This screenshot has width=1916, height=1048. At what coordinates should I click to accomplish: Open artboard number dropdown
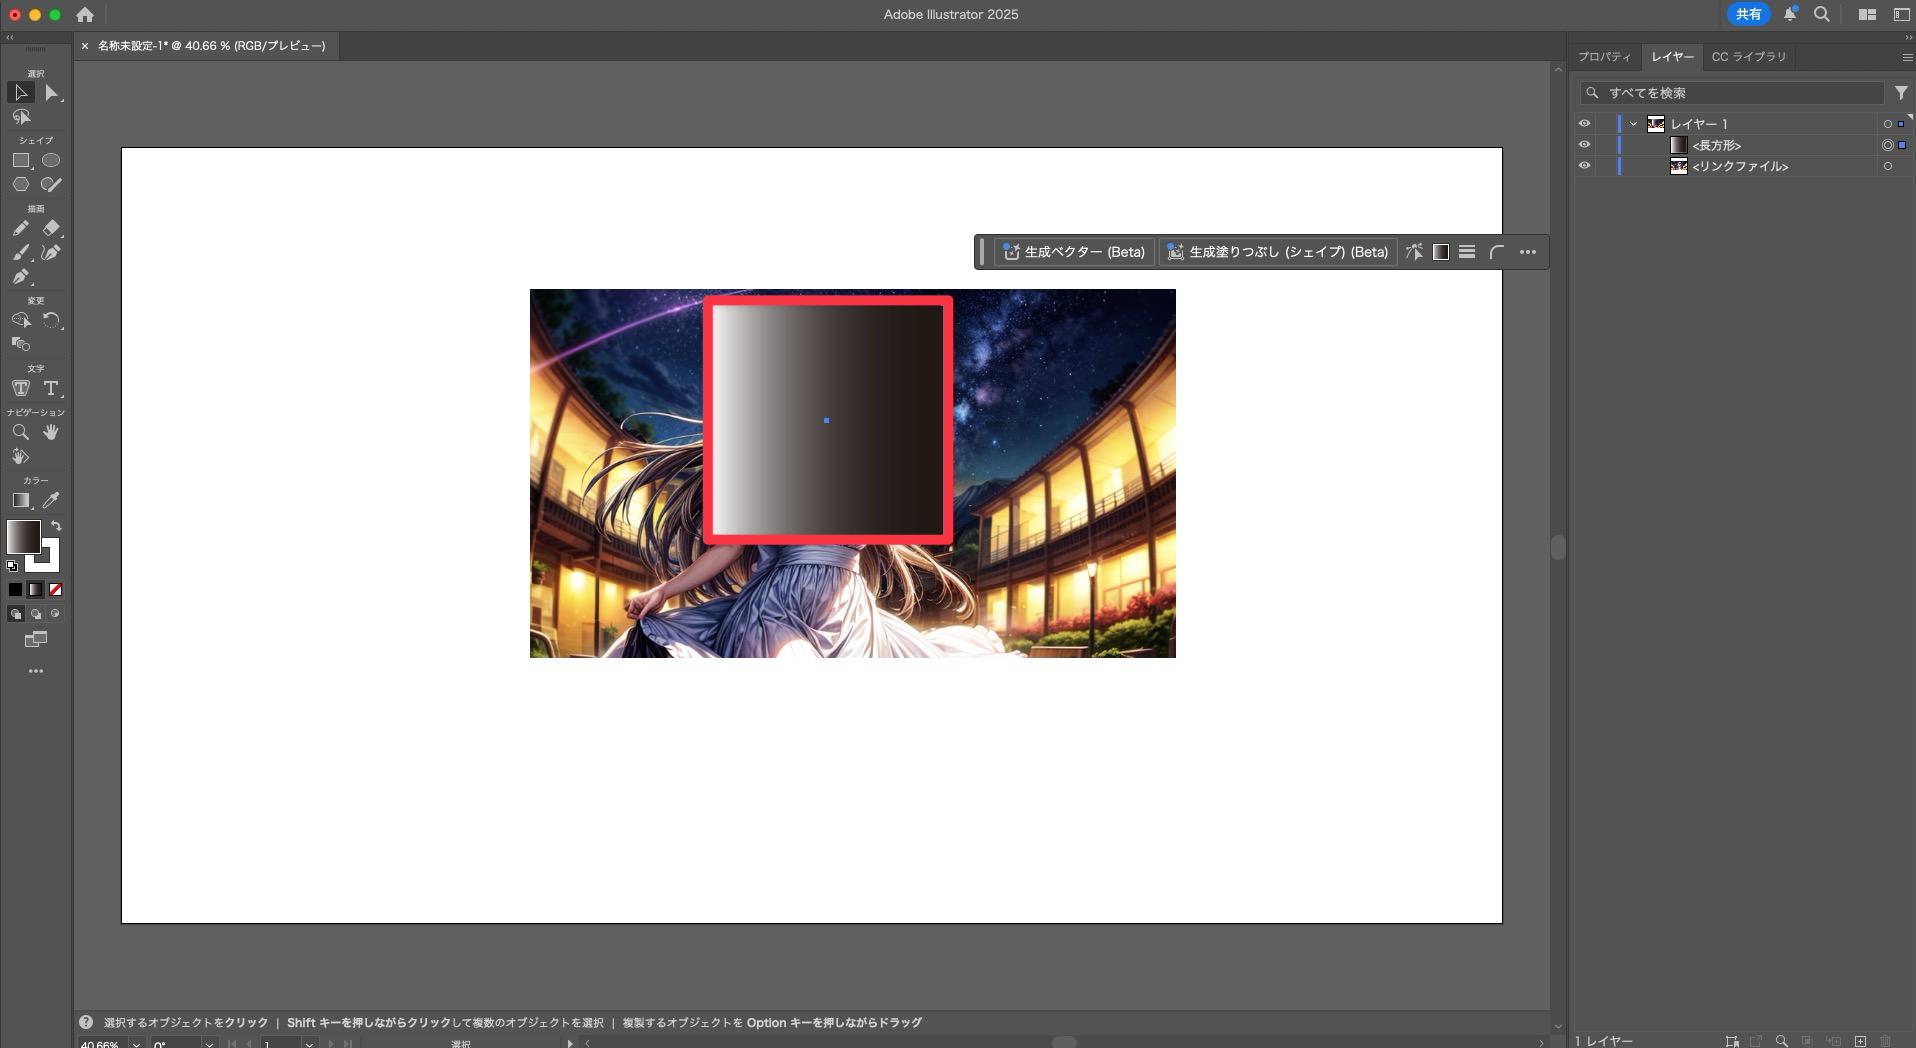pyautogui.click(x=309, y=1044)
